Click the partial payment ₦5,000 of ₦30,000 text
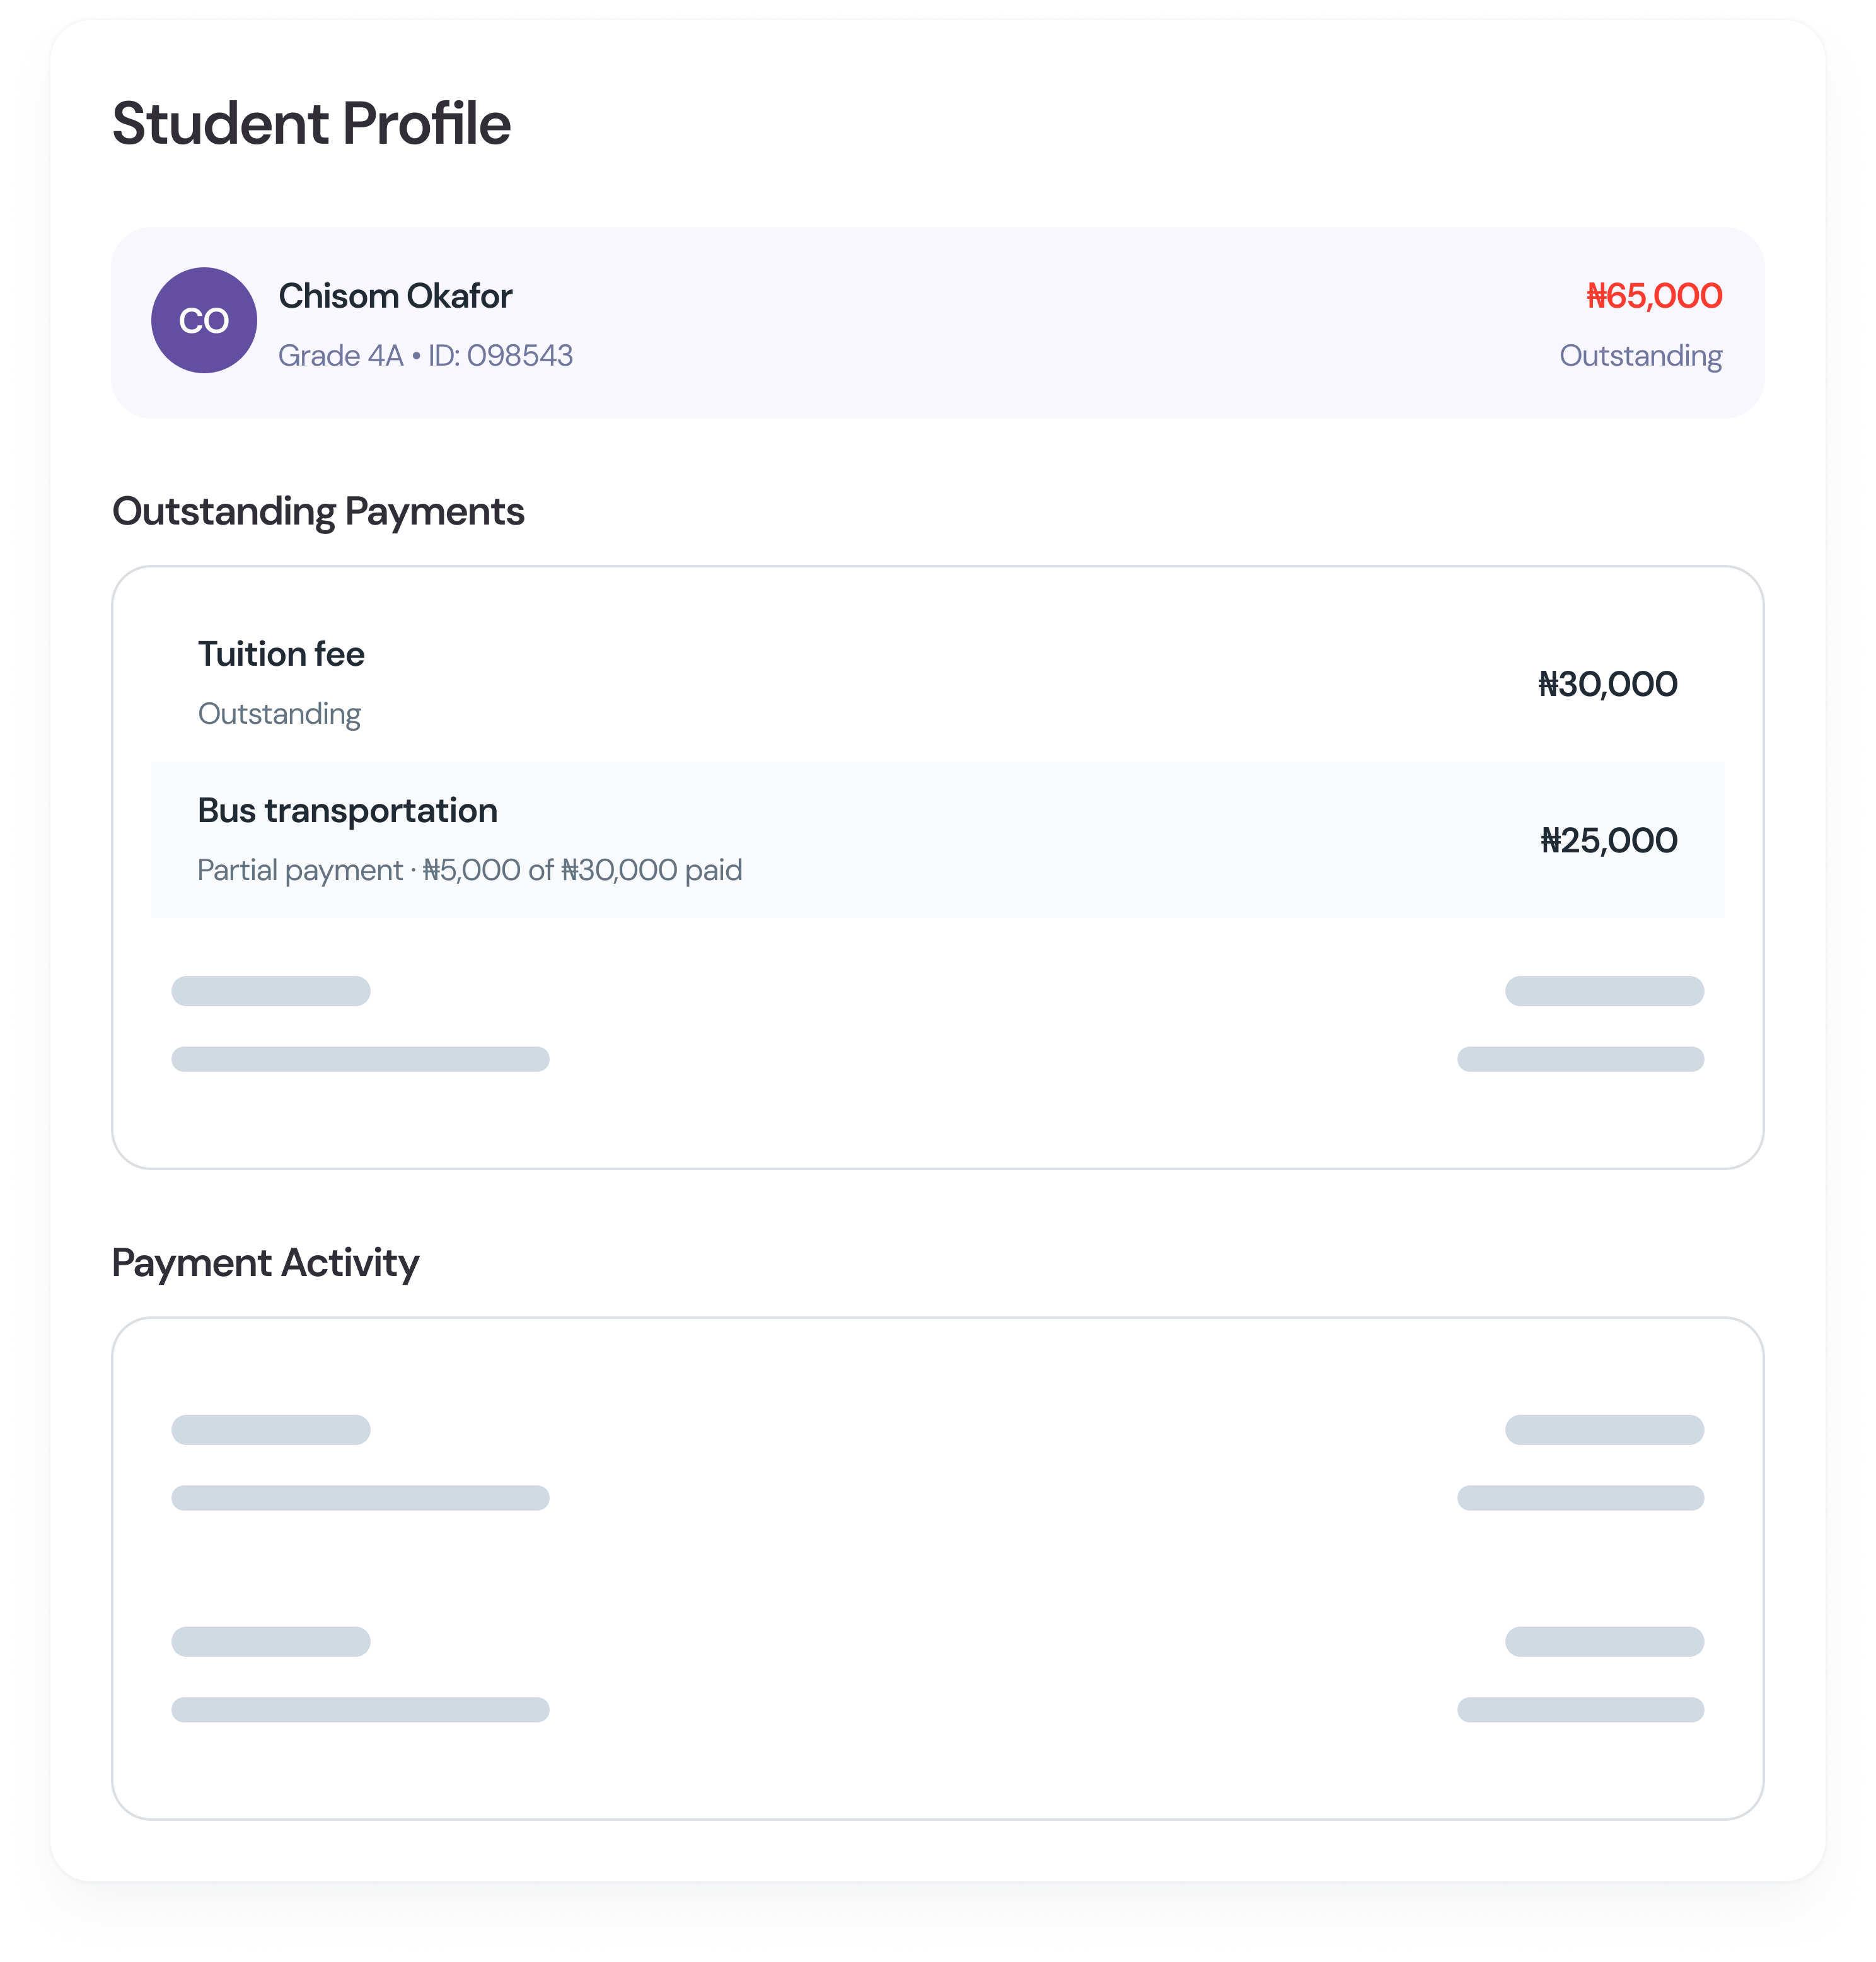The height and width of the screenshot is (1962, 1876). click(469, 870)
